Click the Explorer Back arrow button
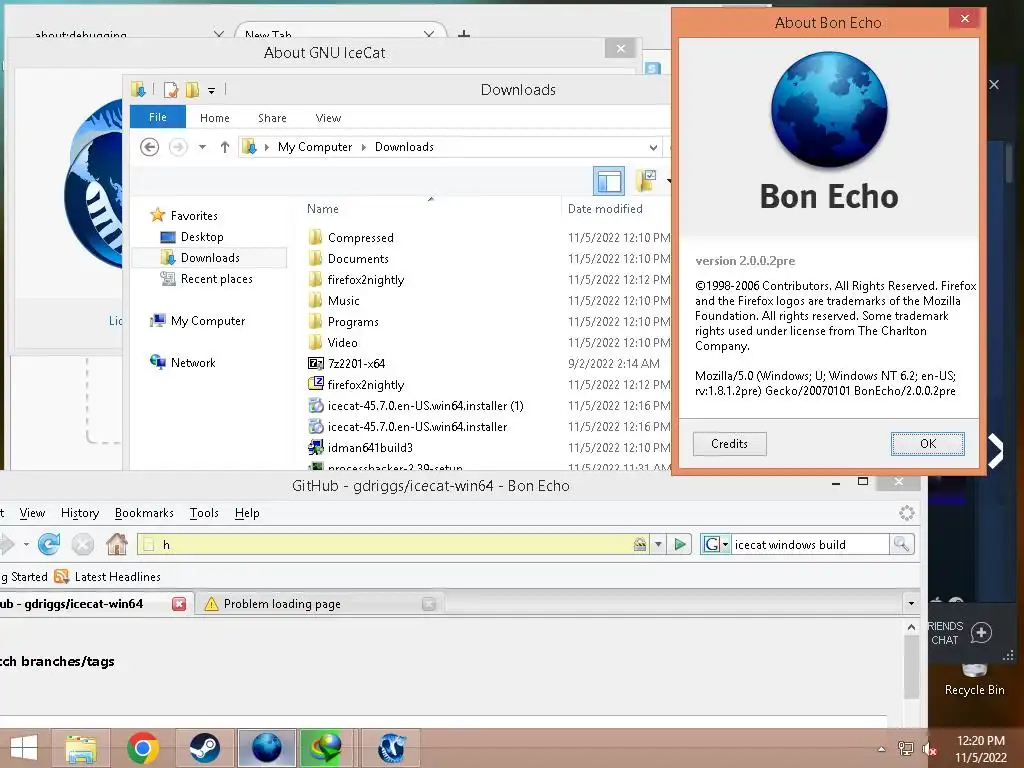The height and width of the screenshot is (768, 1024). (x=150, y=147)
